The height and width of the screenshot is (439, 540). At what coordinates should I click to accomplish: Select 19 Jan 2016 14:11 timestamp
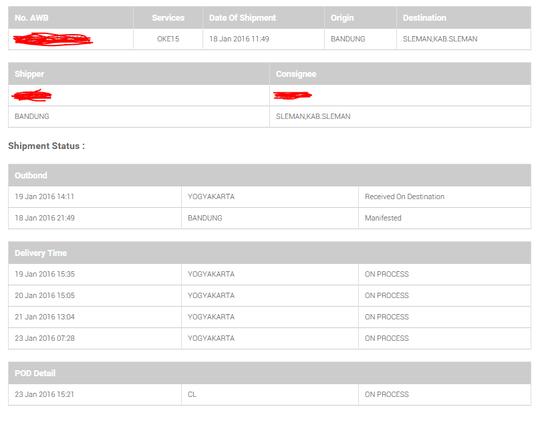click(x=44, y=197)
